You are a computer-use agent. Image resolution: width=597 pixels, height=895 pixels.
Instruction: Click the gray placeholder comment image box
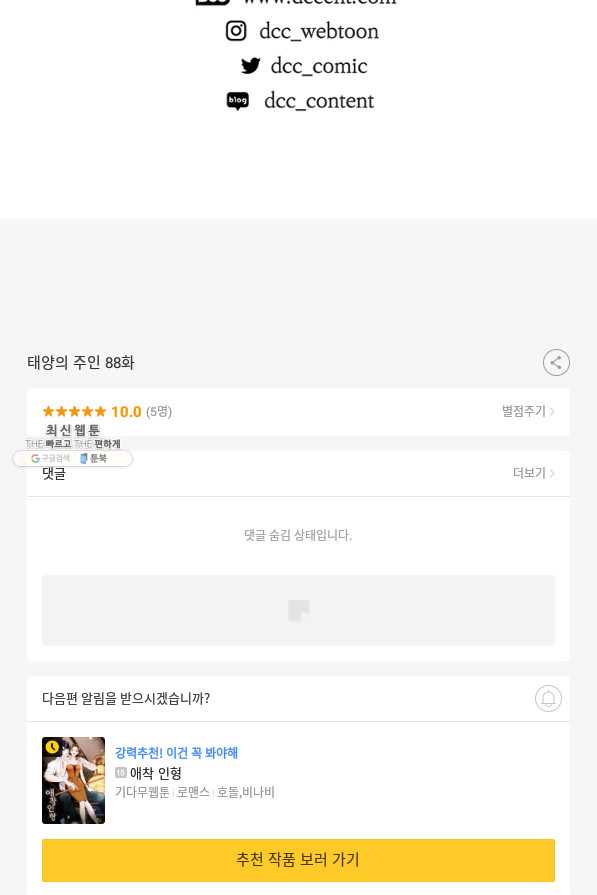(x=298, y=610)
